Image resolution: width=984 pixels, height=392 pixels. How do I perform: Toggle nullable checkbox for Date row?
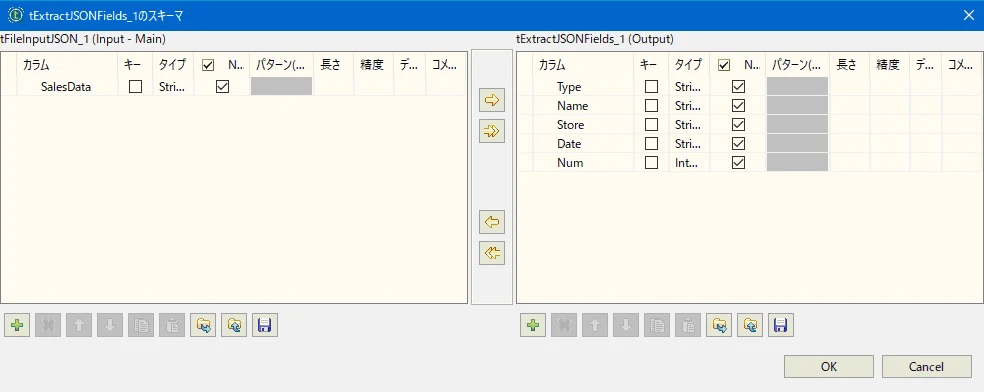(x=739, y=144)
